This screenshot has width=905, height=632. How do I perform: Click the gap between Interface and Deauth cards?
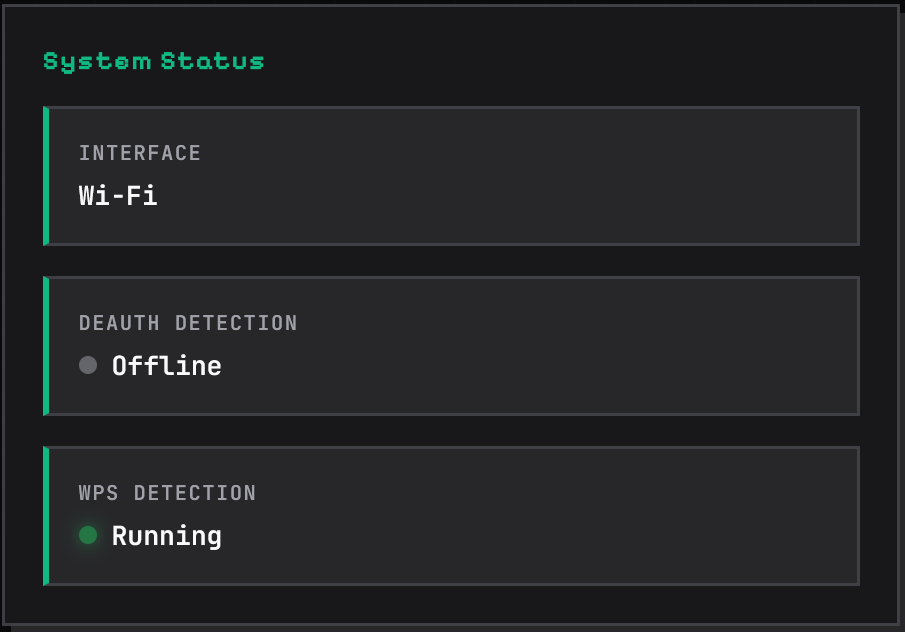[450, 261]
